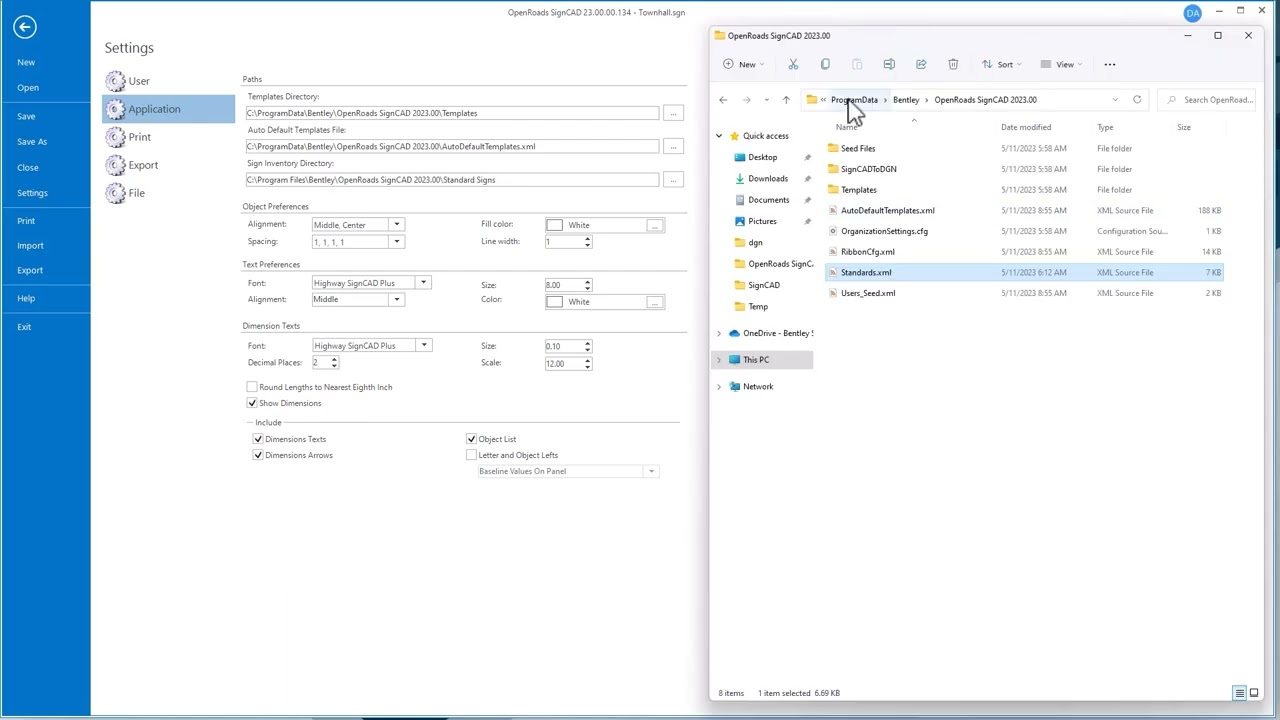The width and height of the screenshot is (1280, 720).
Task: Collapse the Quick access tree node
Action: pyautogui.click(x=719, y=136)
